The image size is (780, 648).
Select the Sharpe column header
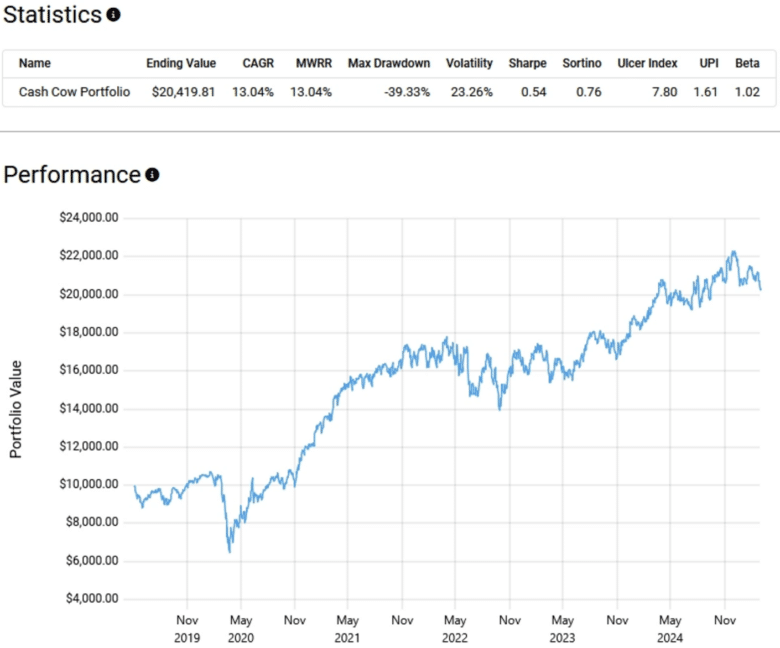pyautogui.click(x=527, y=63)
